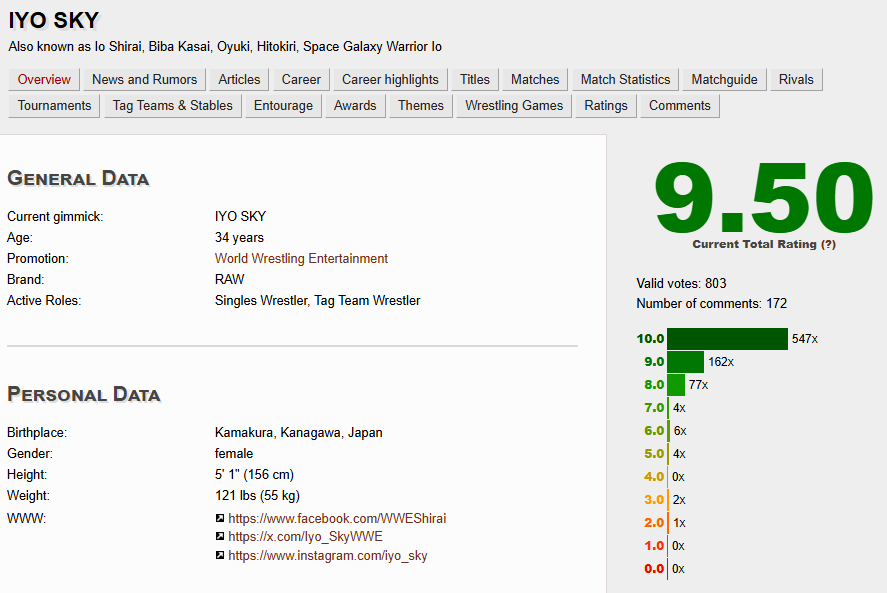Screen dimensions: 887x593
Task: View the Matches tab
Action: [535, 79]
